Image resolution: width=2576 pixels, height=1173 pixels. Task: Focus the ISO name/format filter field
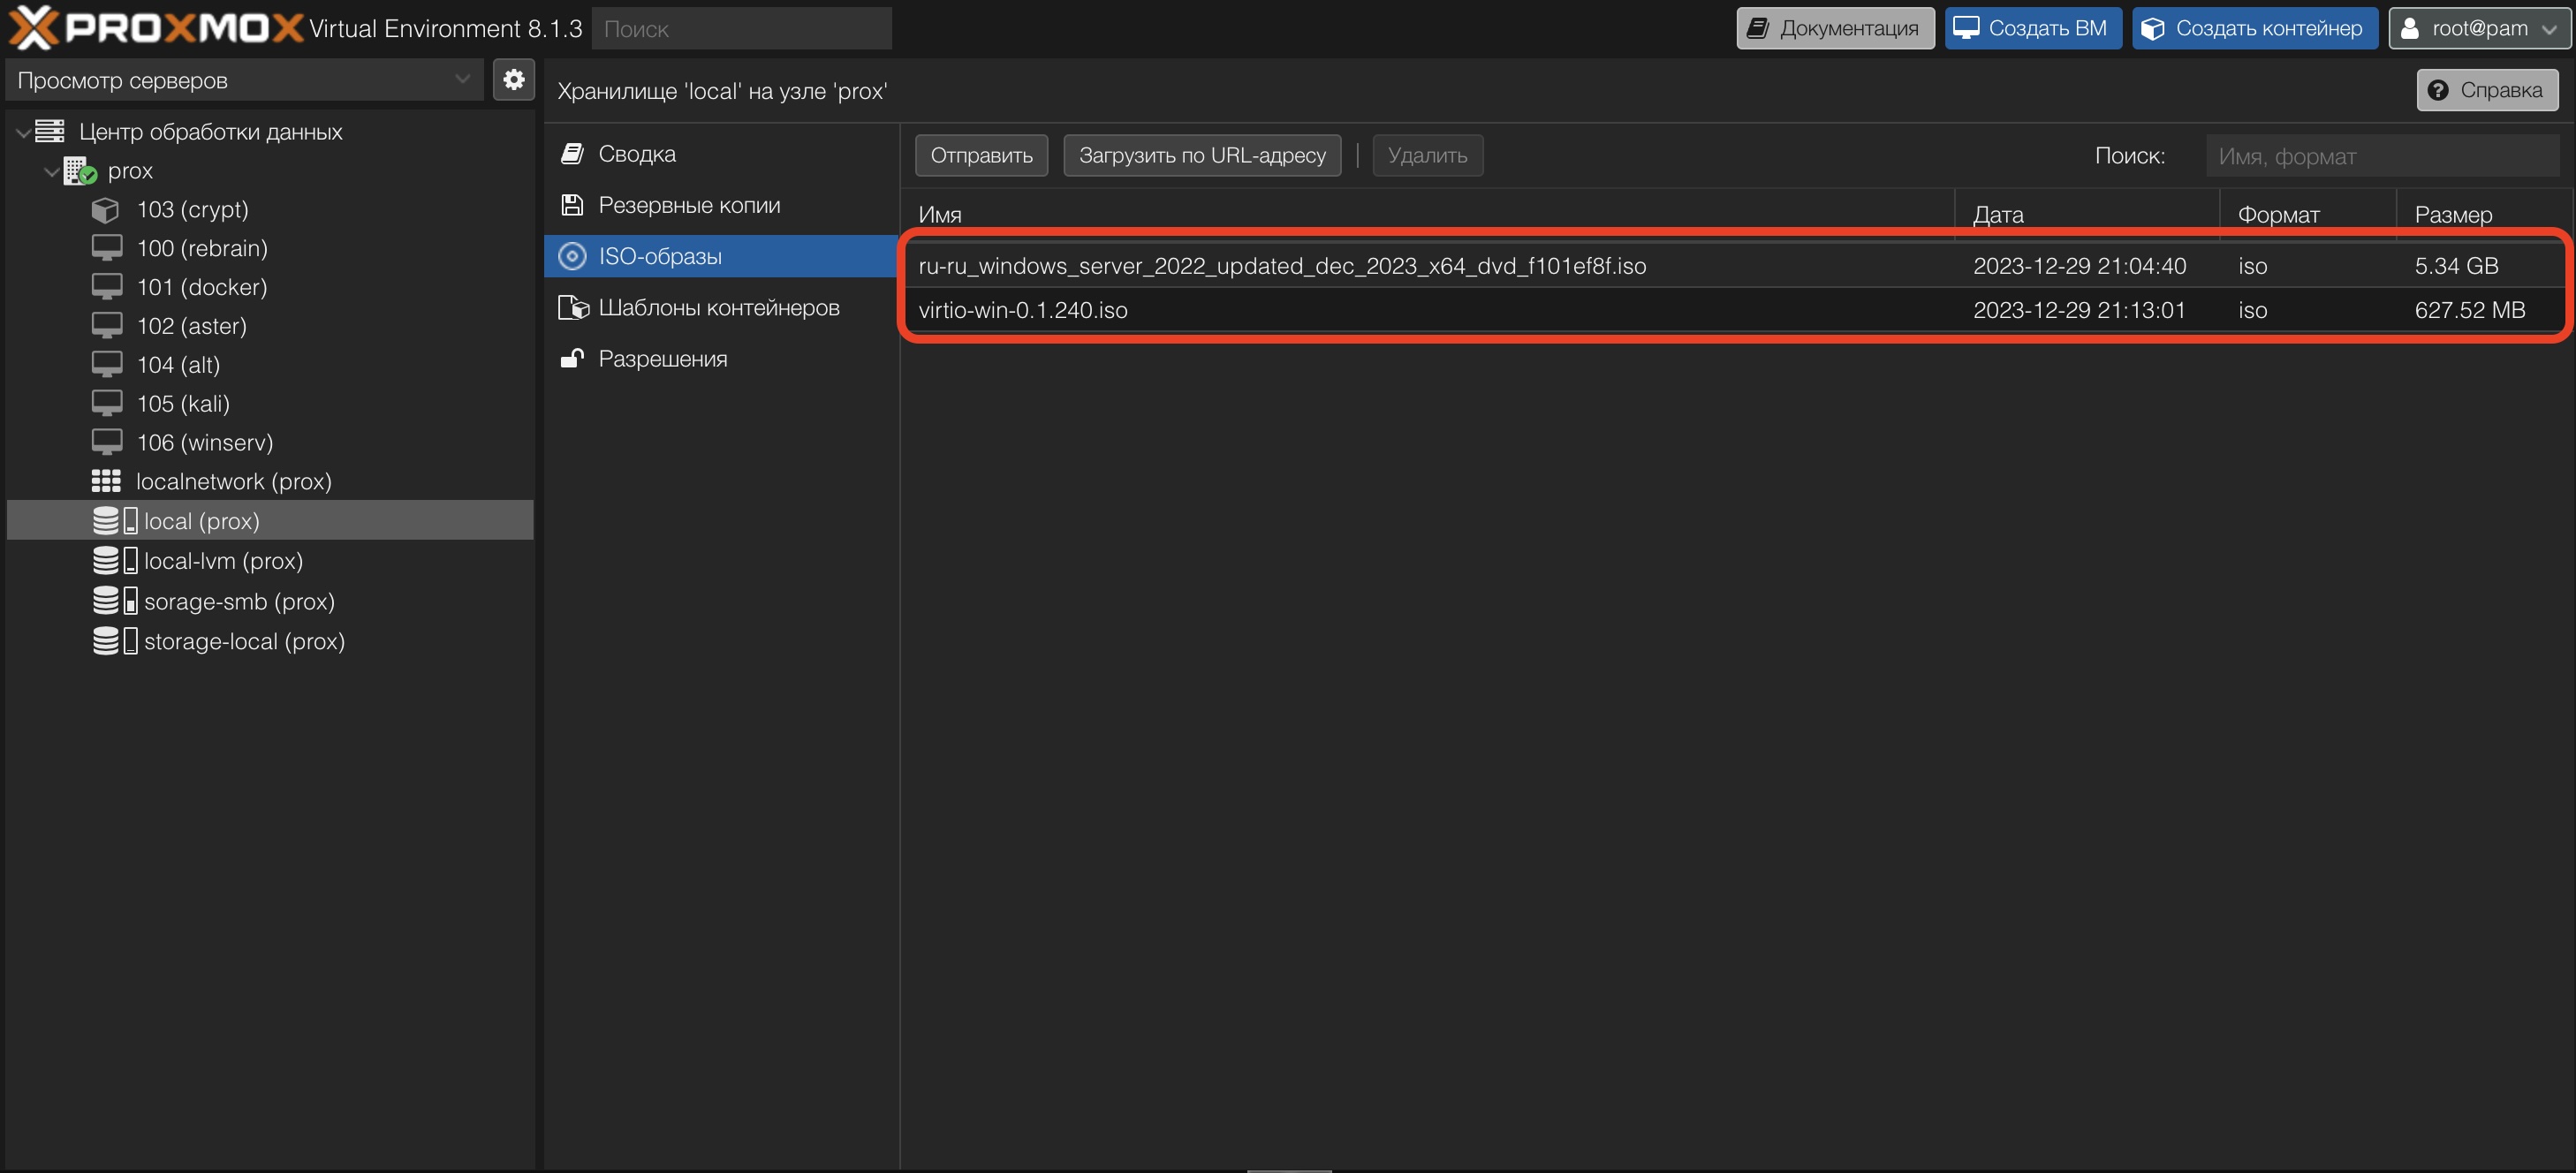coord(2382,156)
